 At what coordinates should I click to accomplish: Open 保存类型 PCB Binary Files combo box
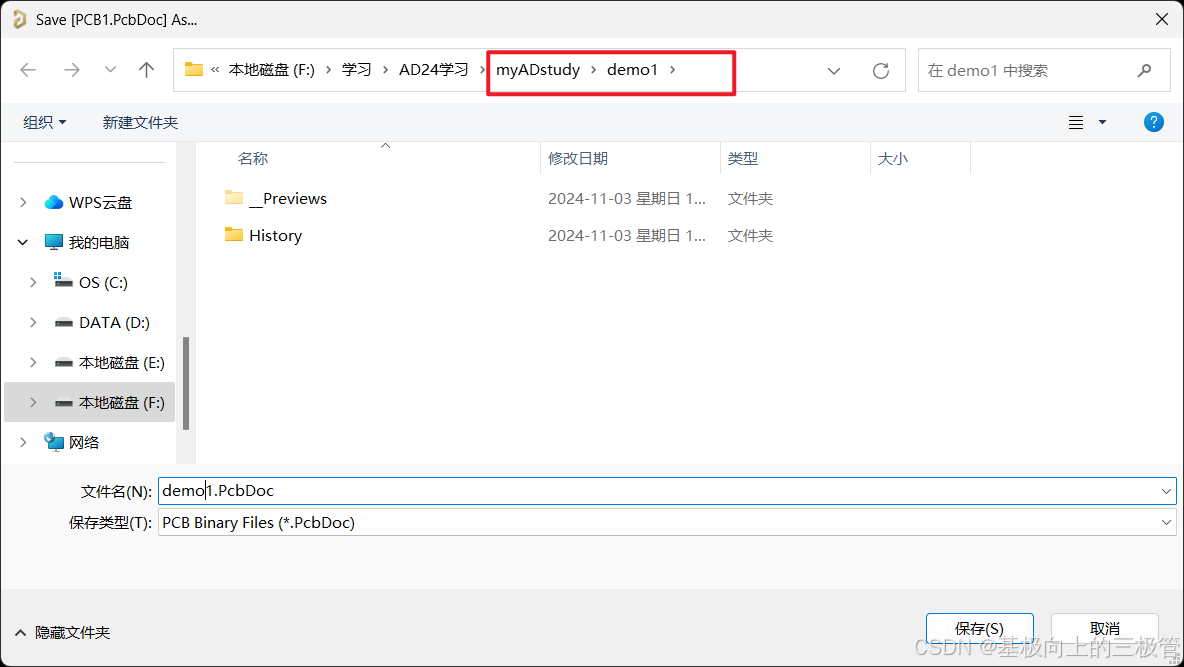pyautogui.click(x=667, y=523)
